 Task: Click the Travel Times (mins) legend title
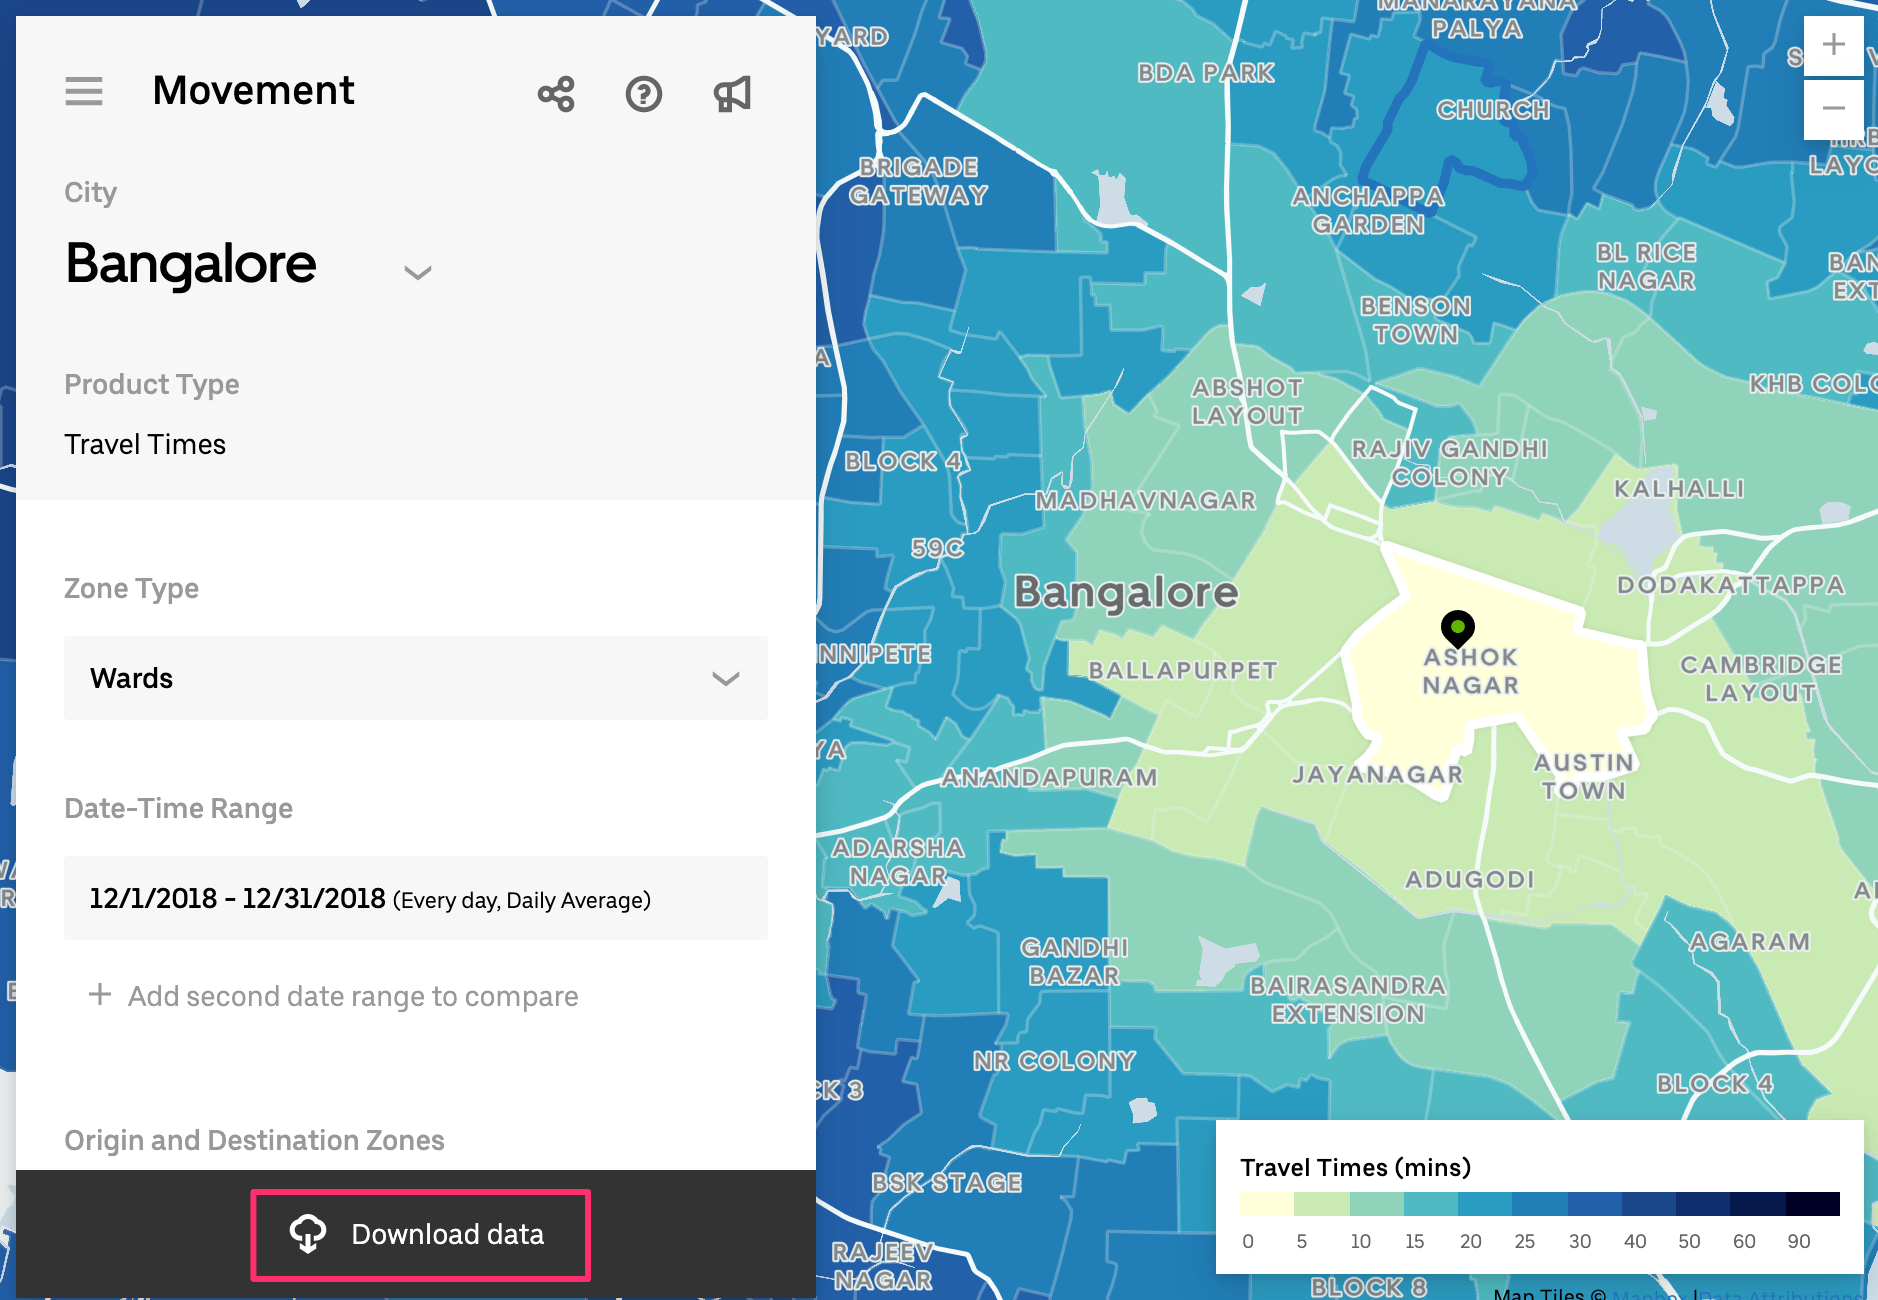tap(1355, 1168)
